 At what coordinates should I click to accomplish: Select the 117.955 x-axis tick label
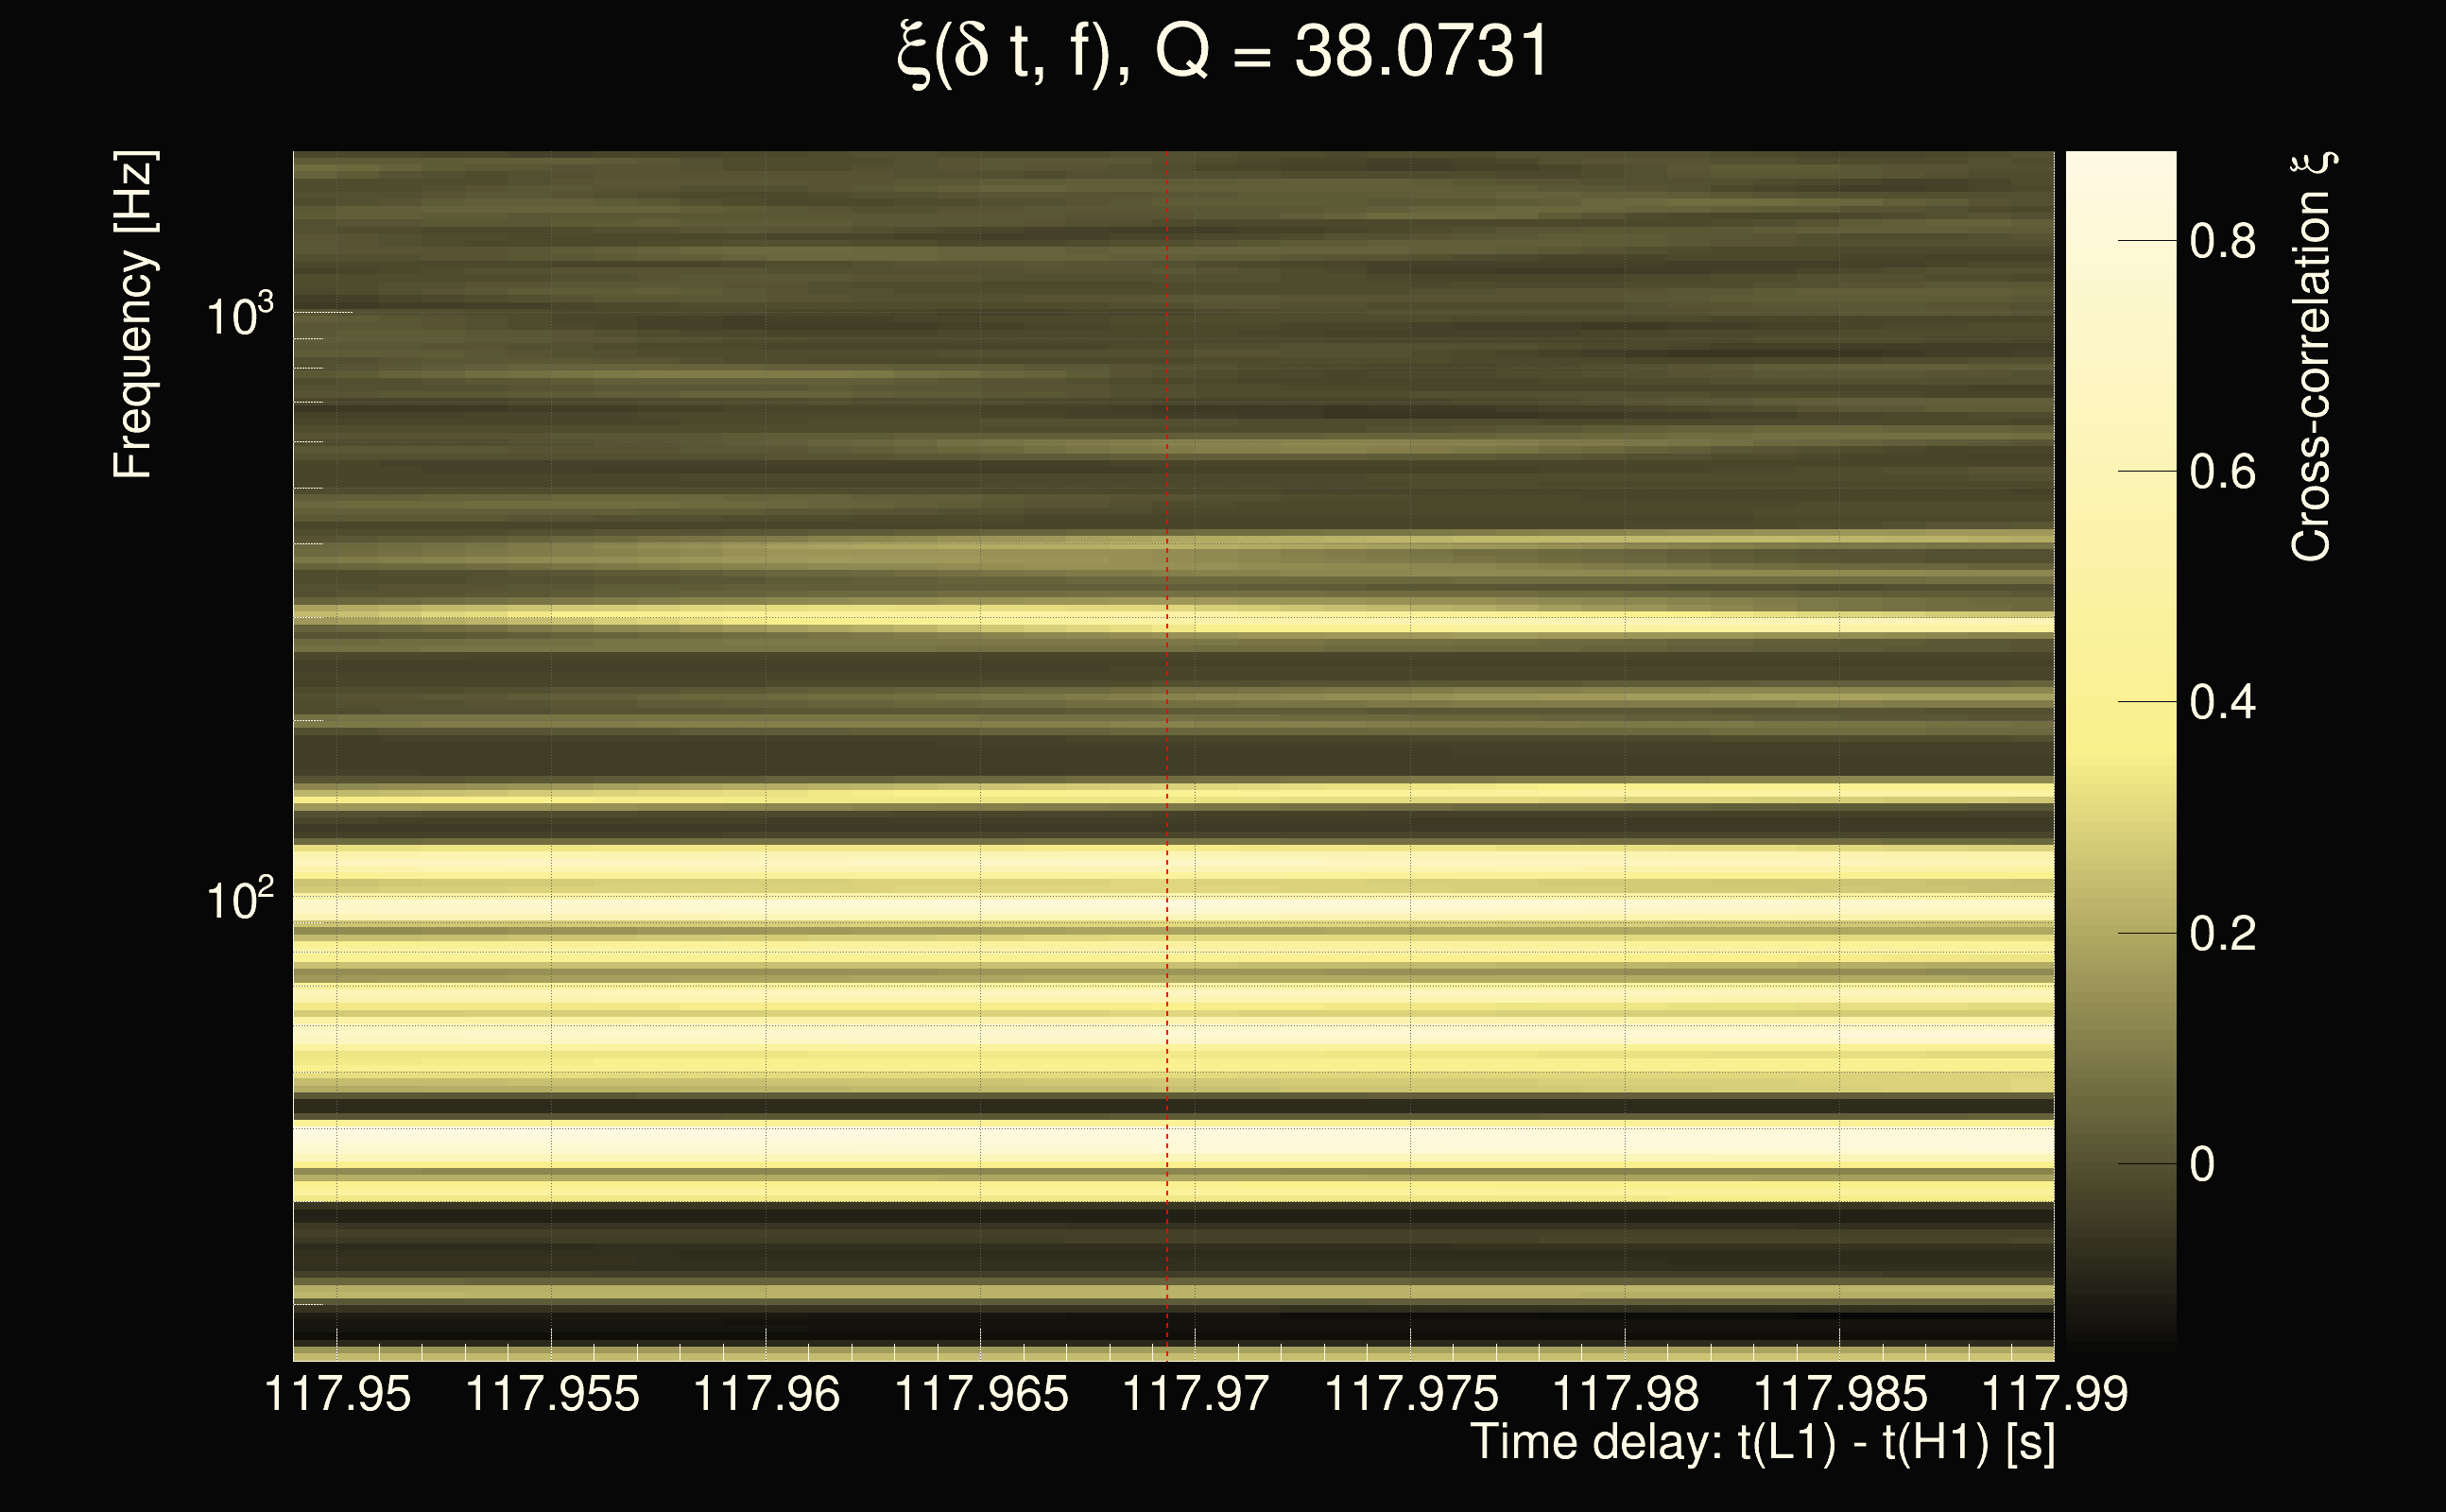552,1393
